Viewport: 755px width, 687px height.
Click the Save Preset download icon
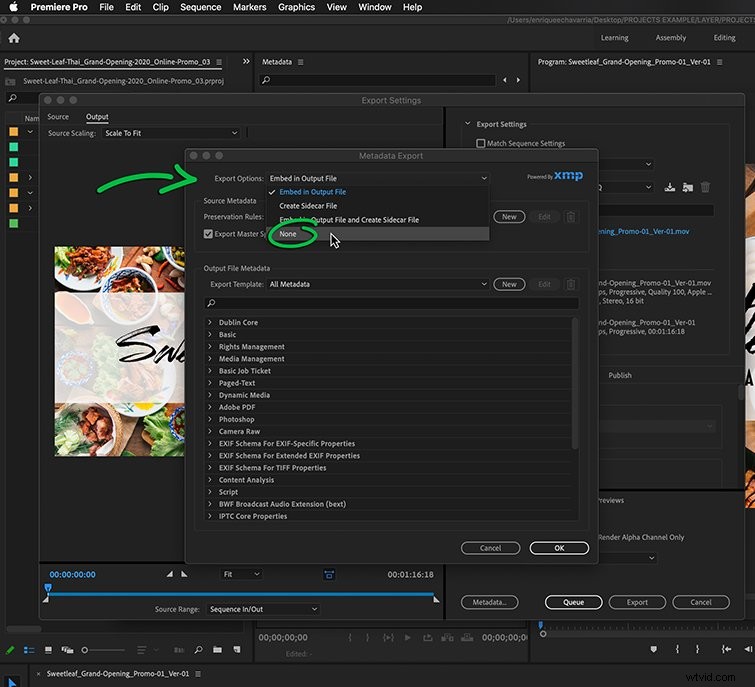coord(669,187)
